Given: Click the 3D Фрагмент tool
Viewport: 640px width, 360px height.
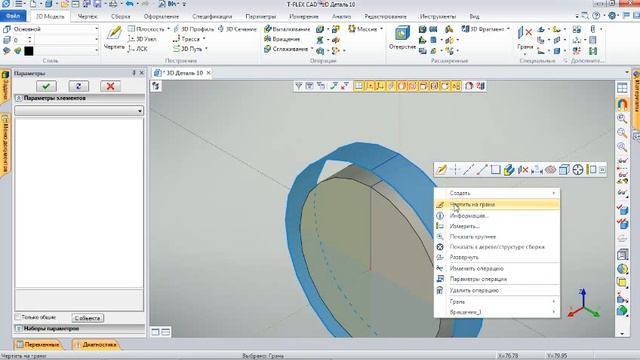Looking at the screenshot, I should tap(482, 29).
